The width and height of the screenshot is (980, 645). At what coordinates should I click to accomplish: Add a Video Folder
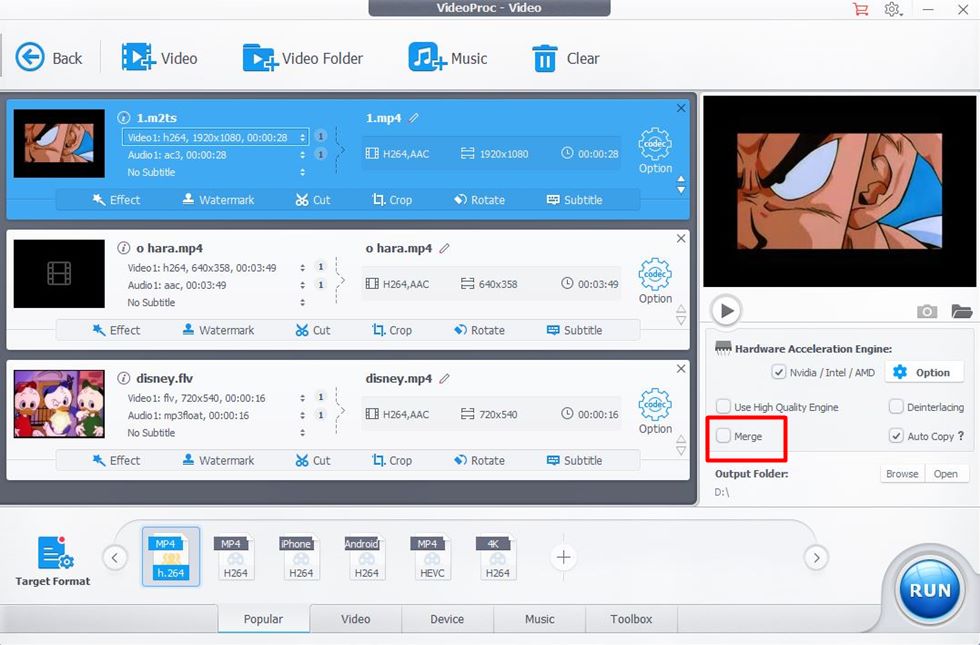(x=302, y=58)
